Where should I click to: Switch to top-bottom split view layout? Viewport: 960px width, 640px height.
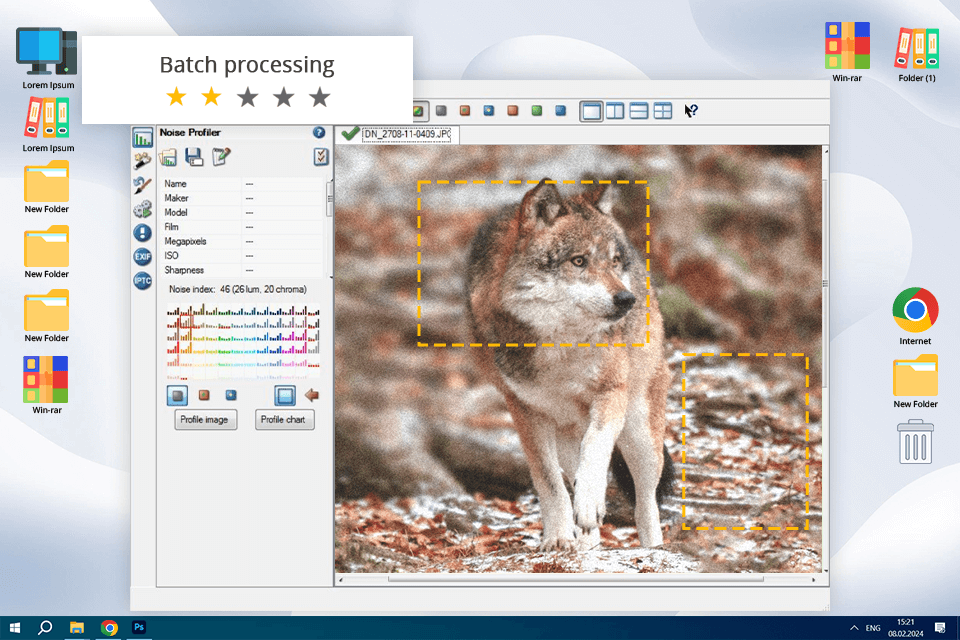pyautogui.click(x=639, y=111)
